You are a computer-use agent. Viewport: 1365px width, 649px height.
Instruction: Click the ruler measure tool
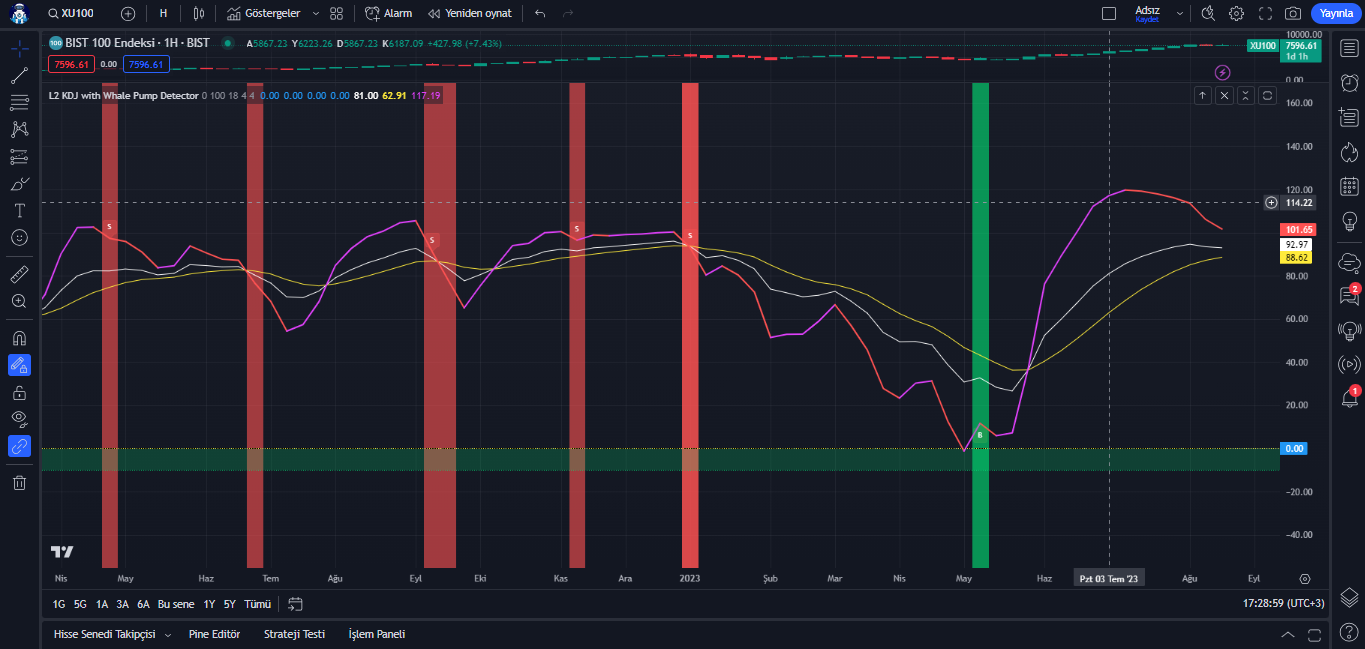click(x=19, y=274)
